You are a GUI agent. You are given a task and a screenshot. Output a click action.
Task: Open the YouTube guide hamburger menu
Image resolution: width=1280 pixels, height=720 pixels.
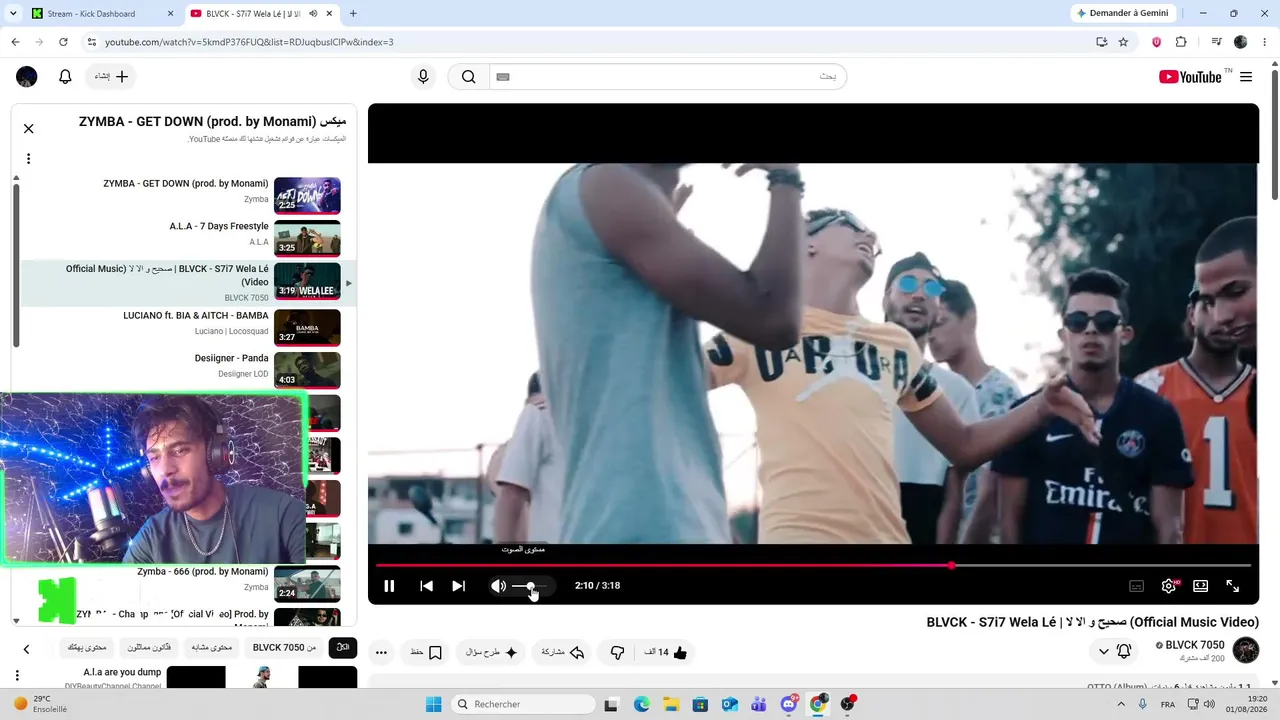tap(1246, 77)
